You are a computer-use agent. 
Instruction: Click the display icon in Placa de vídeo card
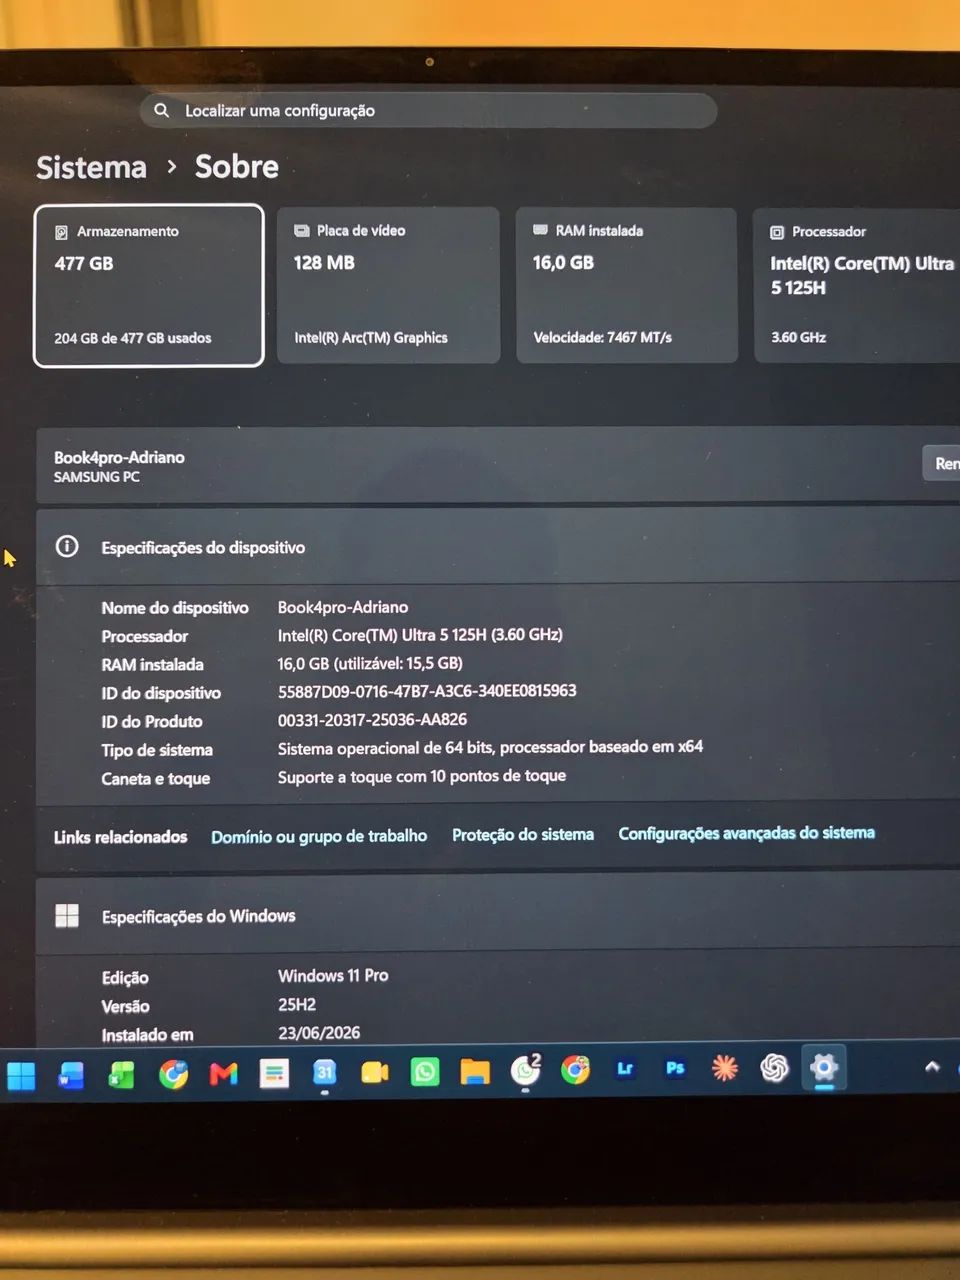coord(301,231)
